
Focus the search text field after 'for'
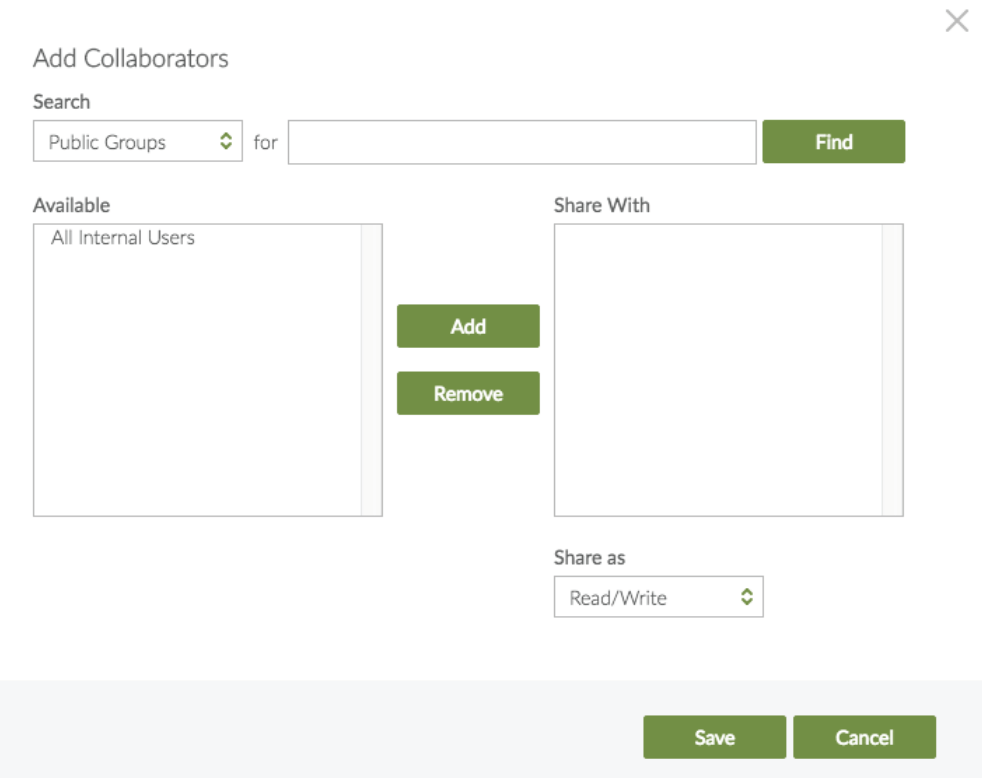[x=521, y=142]
